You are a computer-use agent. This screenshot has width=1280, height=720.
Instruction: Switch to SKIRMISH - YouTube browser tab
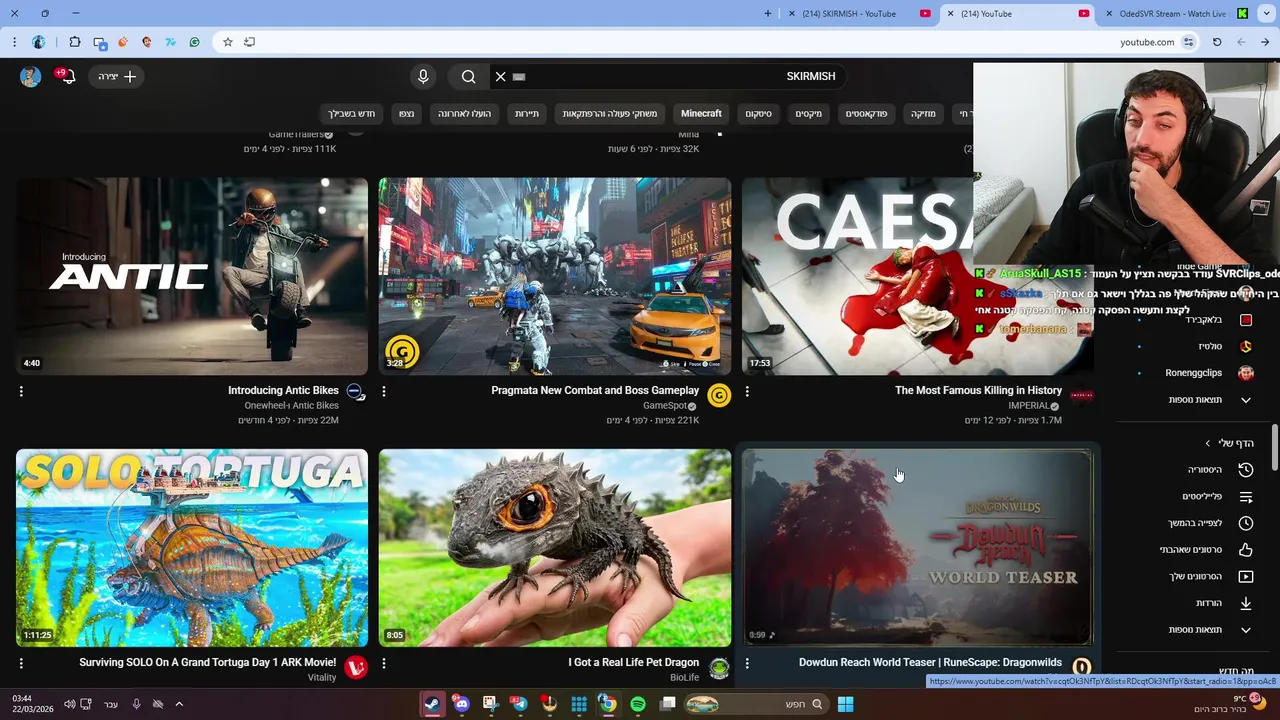click(x=859, y=14)
